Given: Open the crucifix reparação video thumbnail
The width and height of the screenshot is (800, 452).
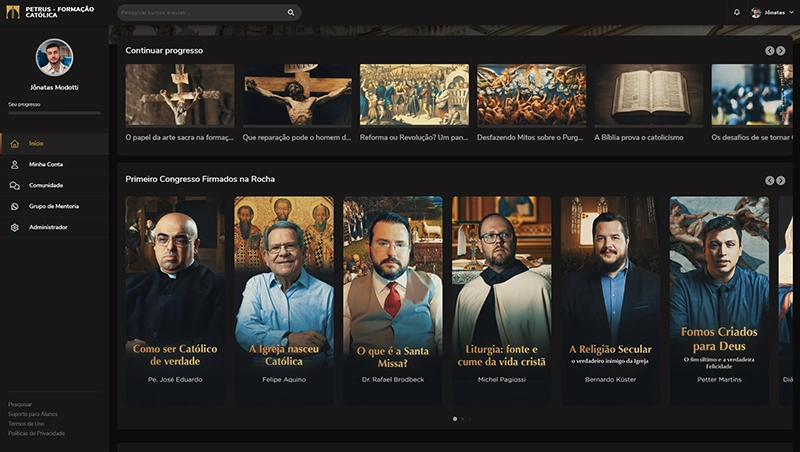Looking at the screenshot, I should tap(297, 95).
